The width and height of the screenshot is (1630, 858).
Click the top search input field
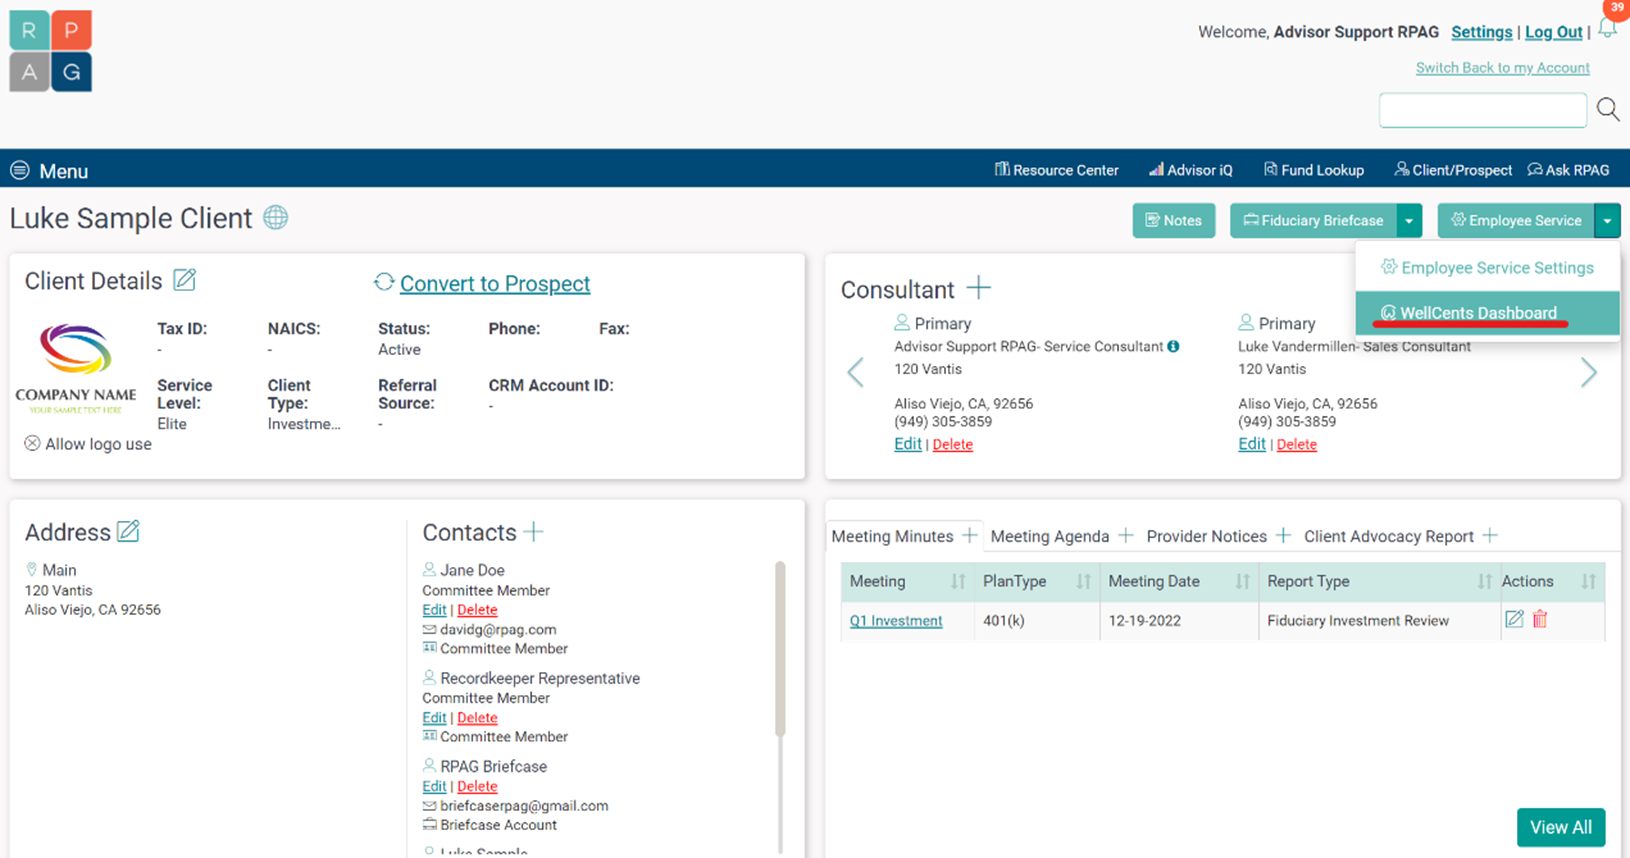[1482, 110]
